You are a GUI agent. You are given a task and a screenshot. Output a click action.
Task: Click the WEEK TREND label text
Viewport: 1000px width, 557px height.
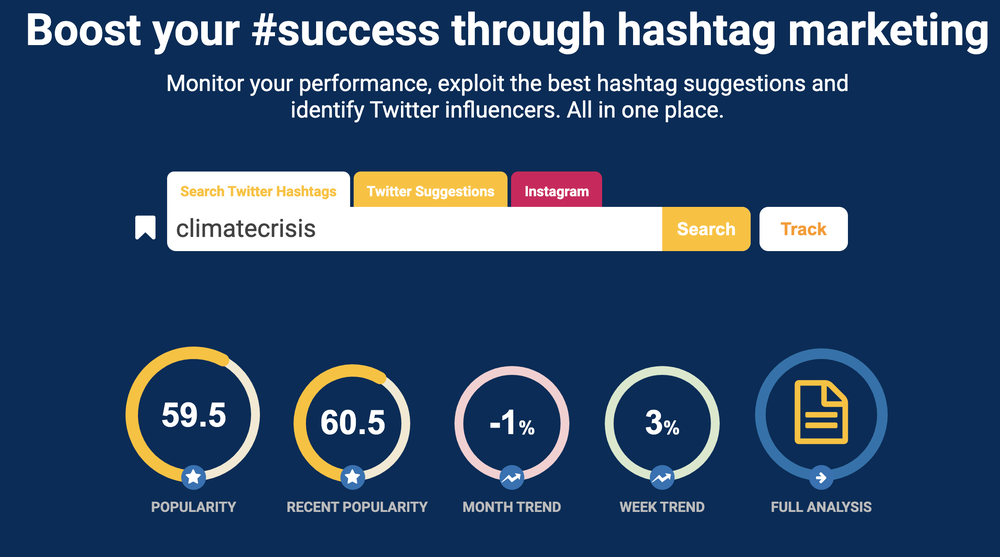[662, 507]
